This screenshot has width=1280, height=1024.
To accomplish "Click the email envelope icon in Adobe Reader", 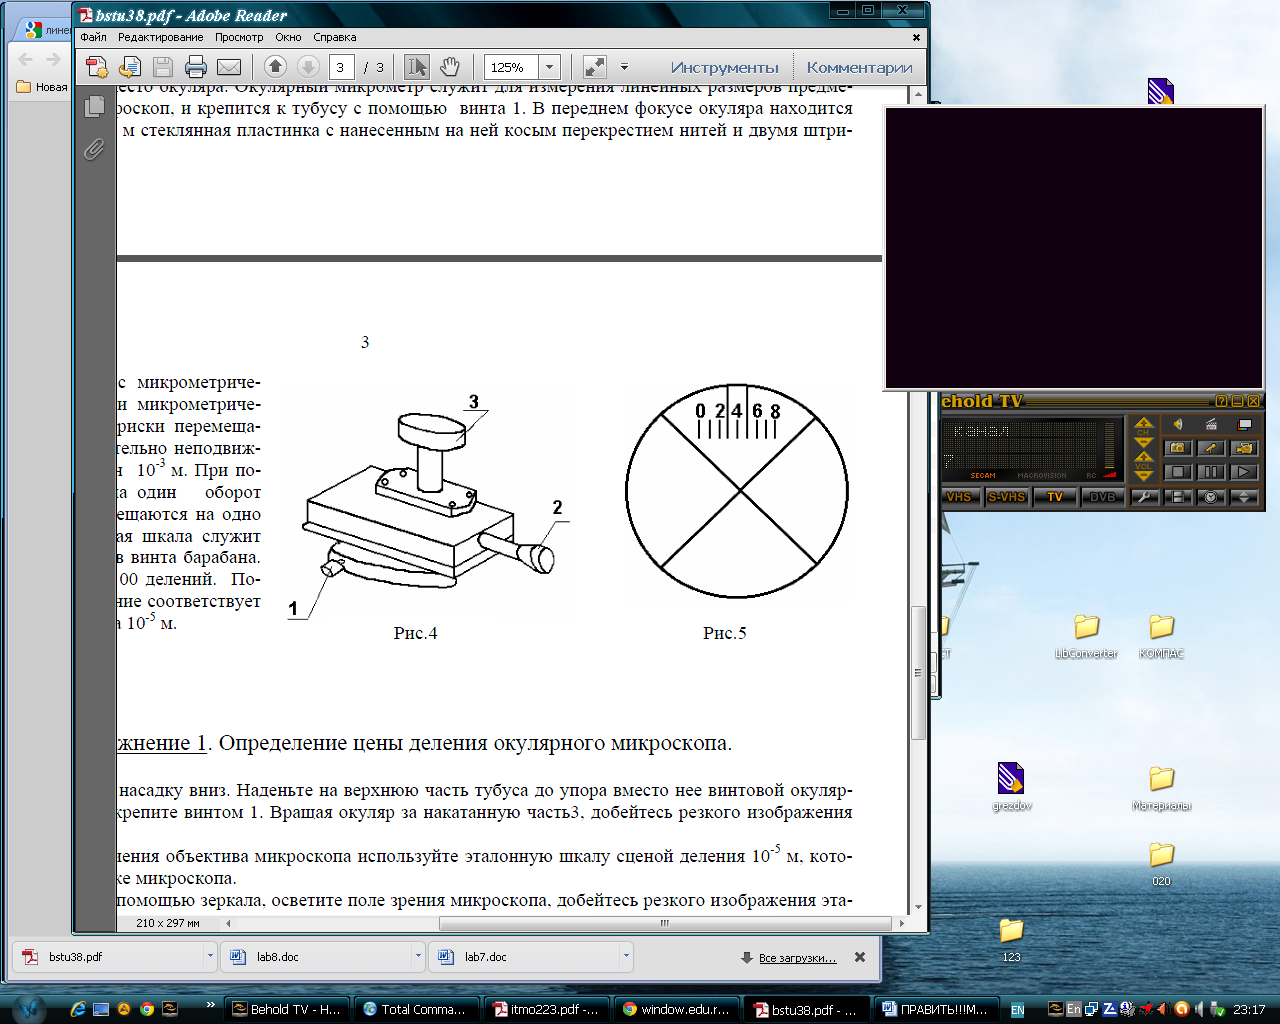I will (x=229, y=67).
